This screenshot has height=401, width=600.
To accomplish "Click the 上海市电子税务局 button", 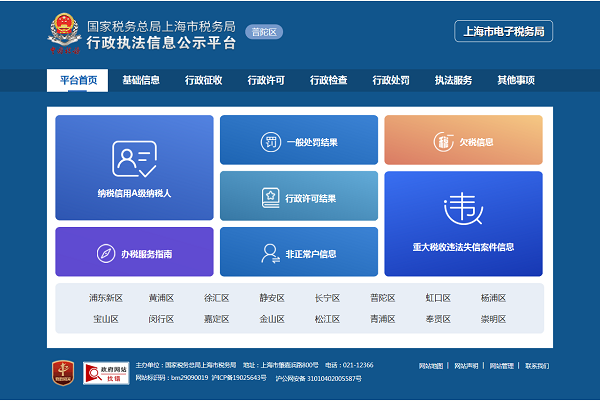I will coord(503,32).
